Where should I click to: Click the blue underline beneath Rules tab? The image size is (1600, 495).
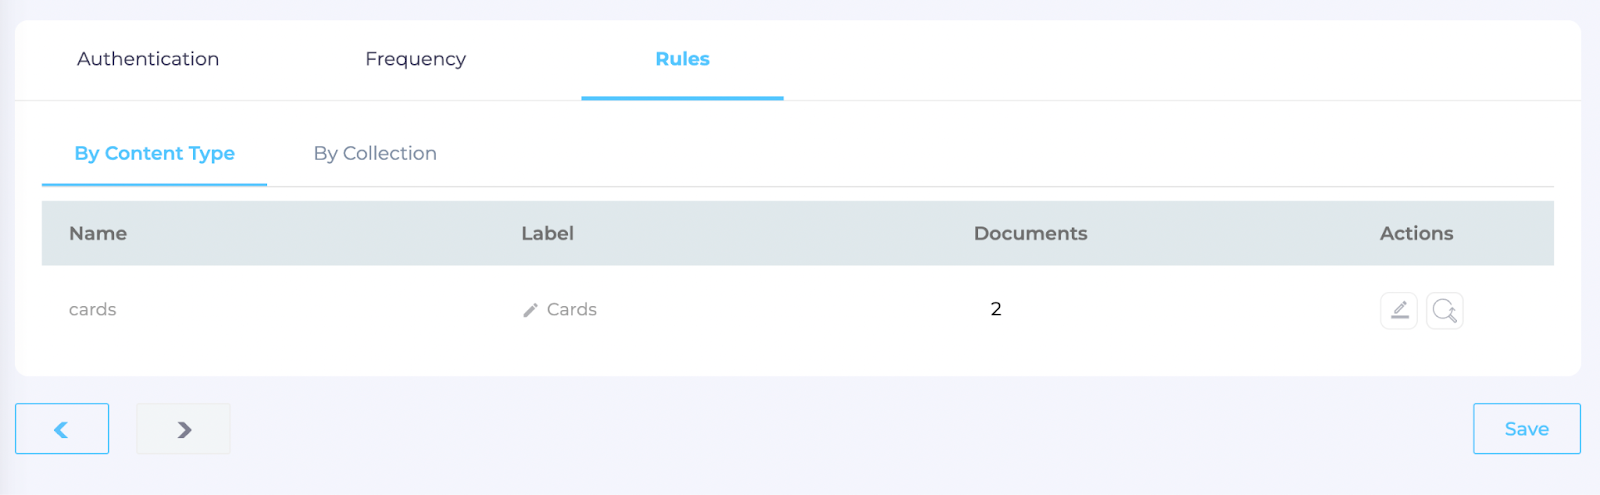(x=682, y=98)
